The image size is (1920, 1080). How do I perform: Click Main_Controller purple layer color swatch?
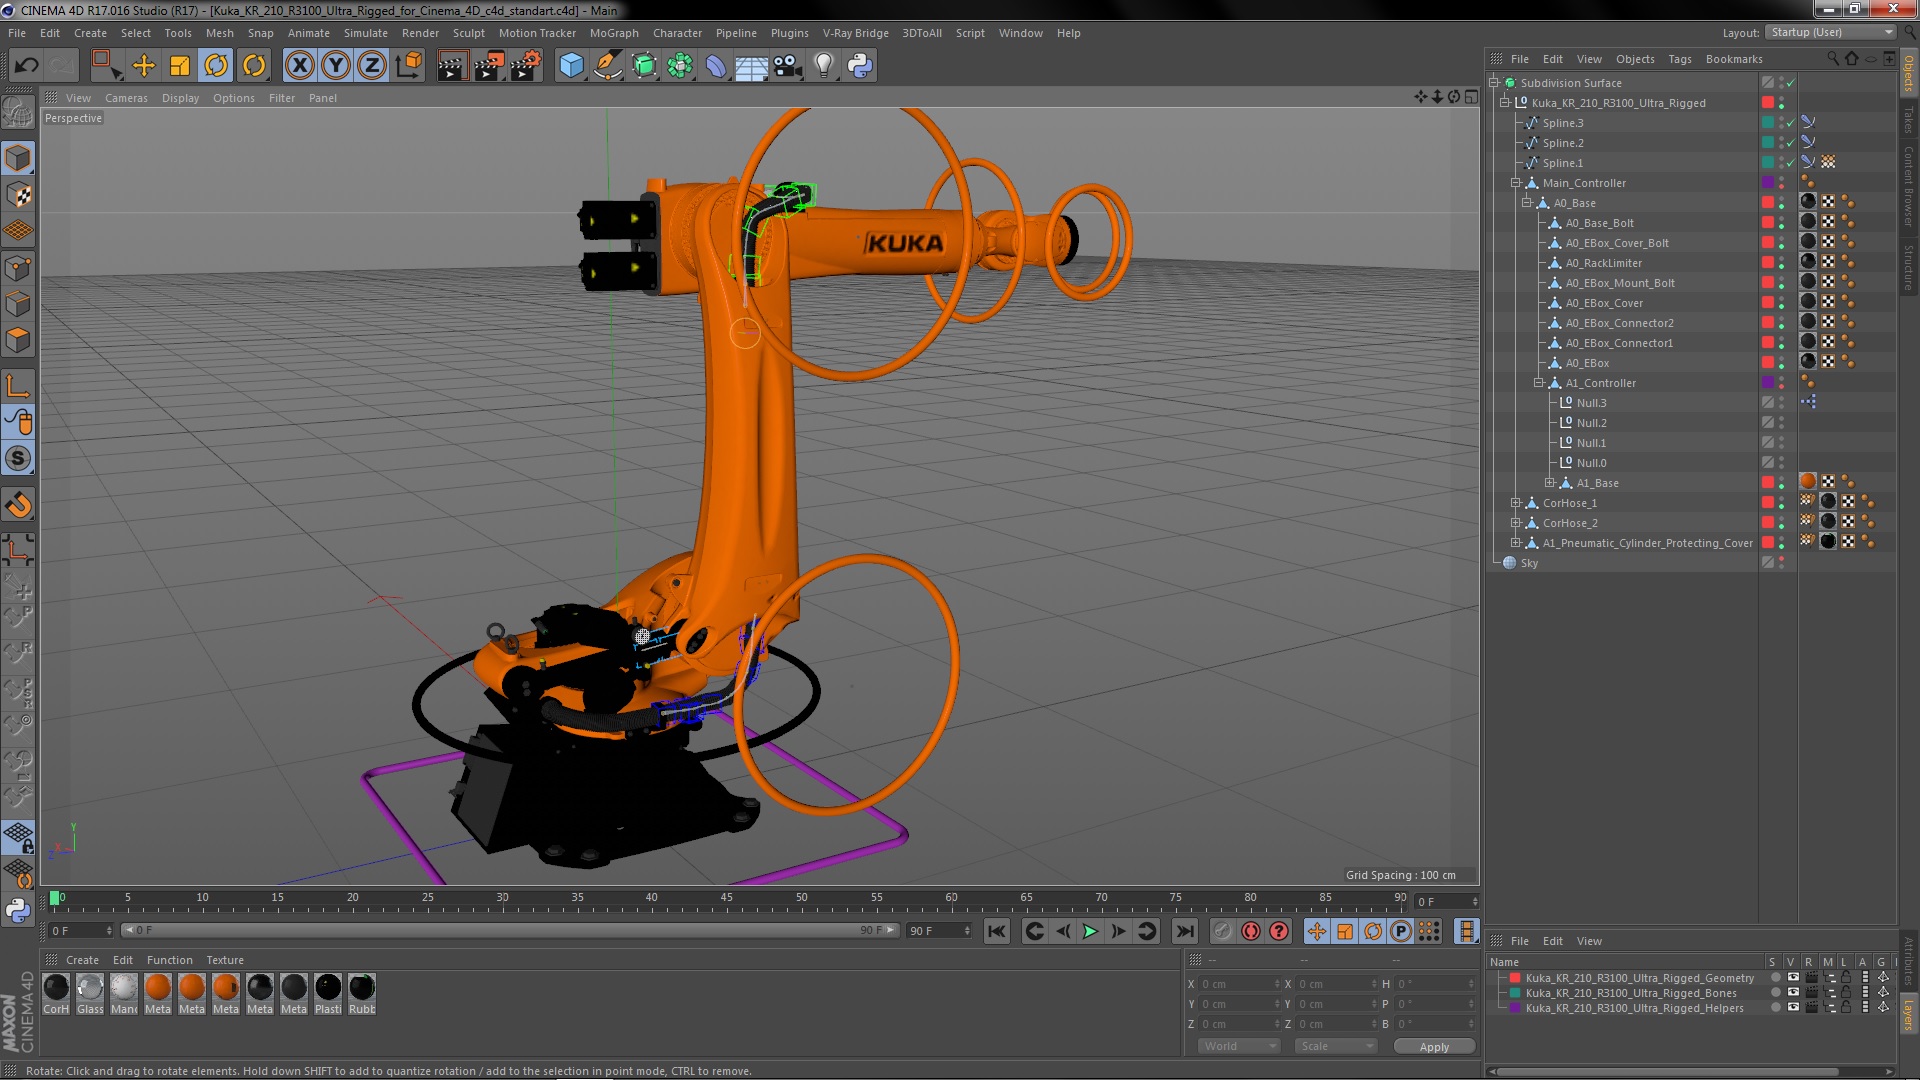(1768, 183)
